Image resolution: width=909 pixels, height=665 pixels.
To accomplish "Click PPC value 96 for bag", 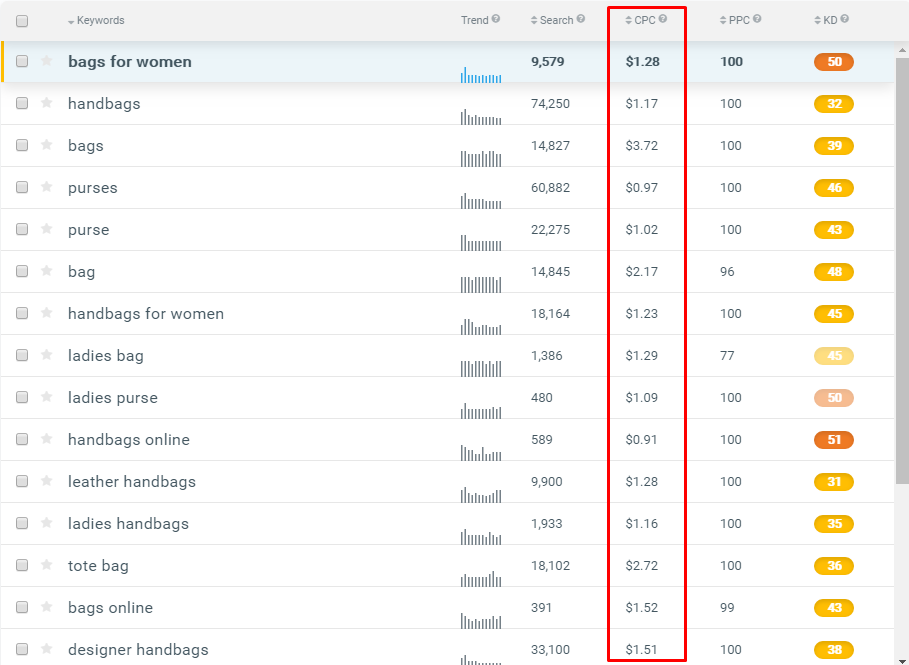I will 727,271.
